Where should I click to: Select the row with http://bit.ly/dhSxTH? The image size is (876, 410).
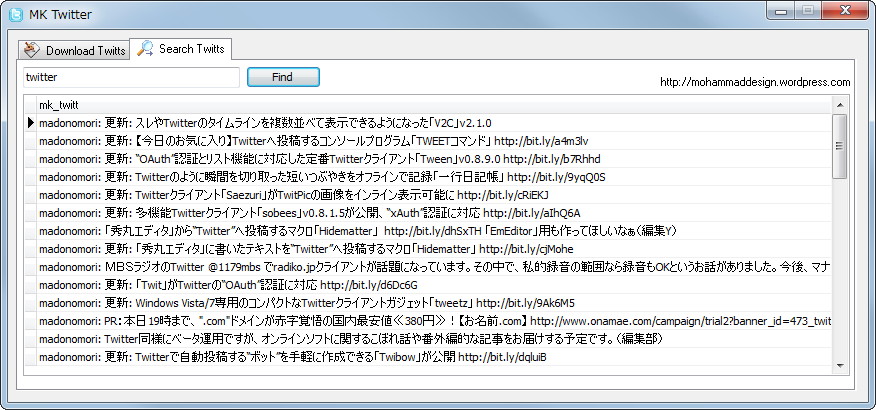click(434, 231)
